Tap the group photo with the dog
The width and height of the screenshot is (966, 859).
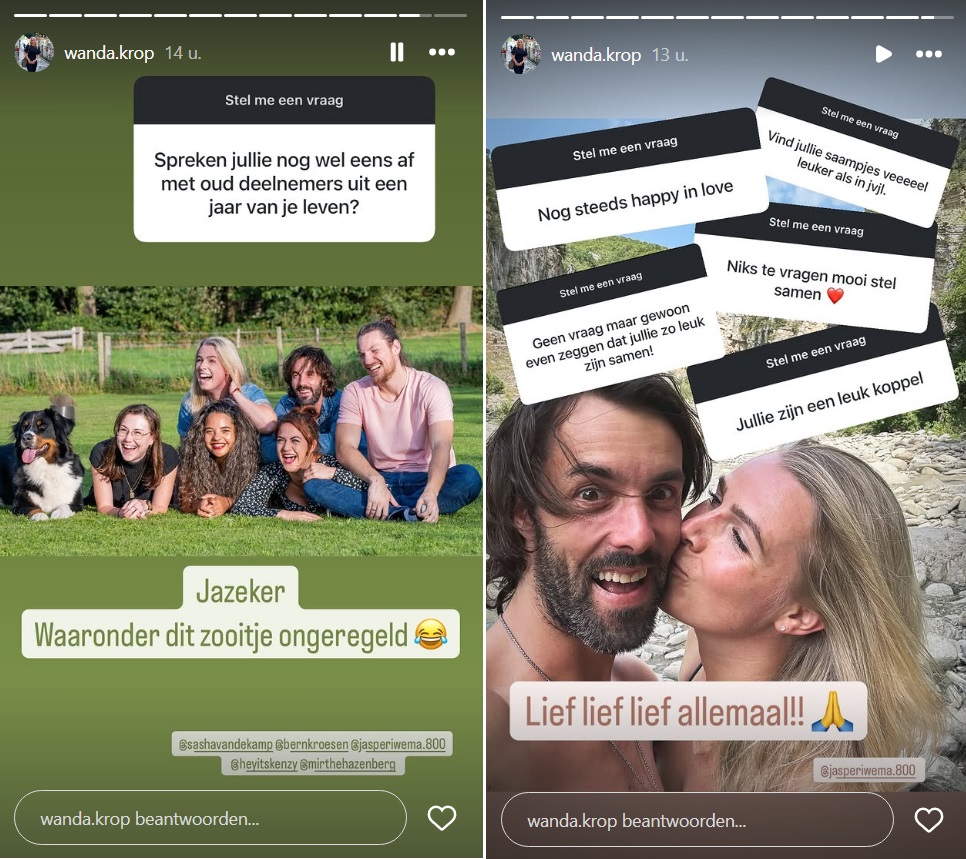click(241, 421)
